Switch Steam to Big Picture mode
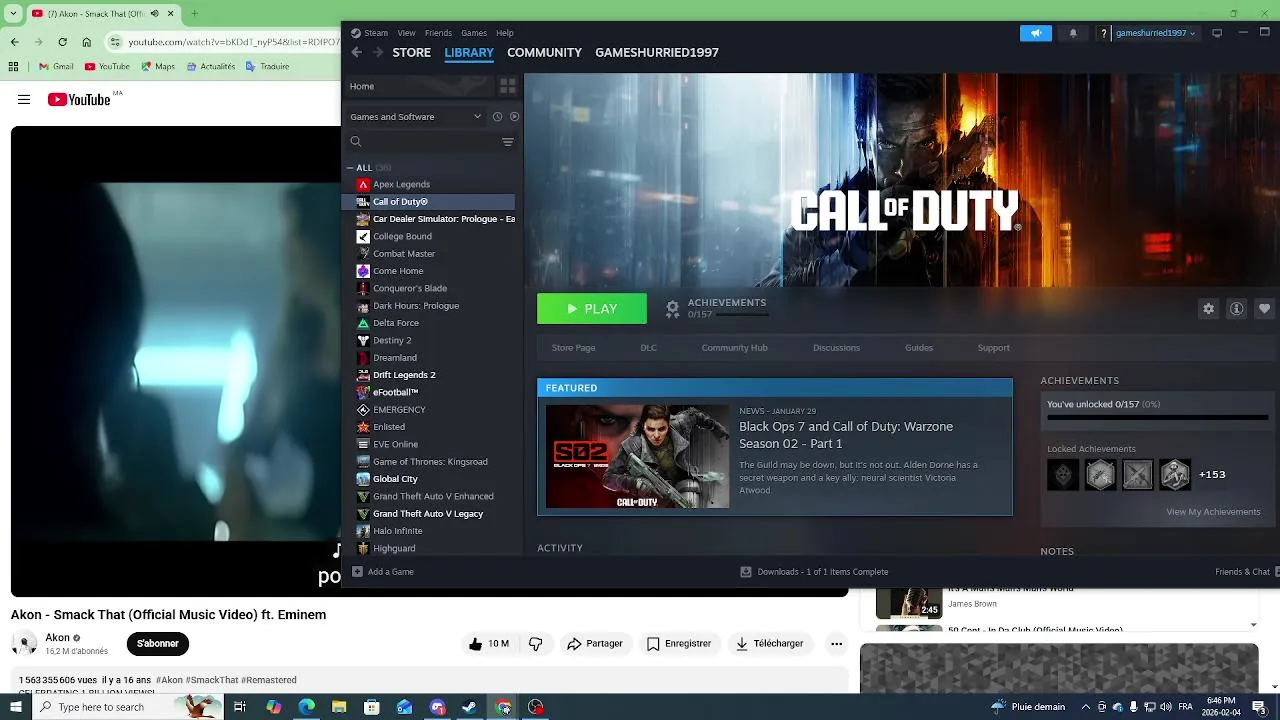Viewport: 1280px width, 720px height. (x=1217, y=33)
